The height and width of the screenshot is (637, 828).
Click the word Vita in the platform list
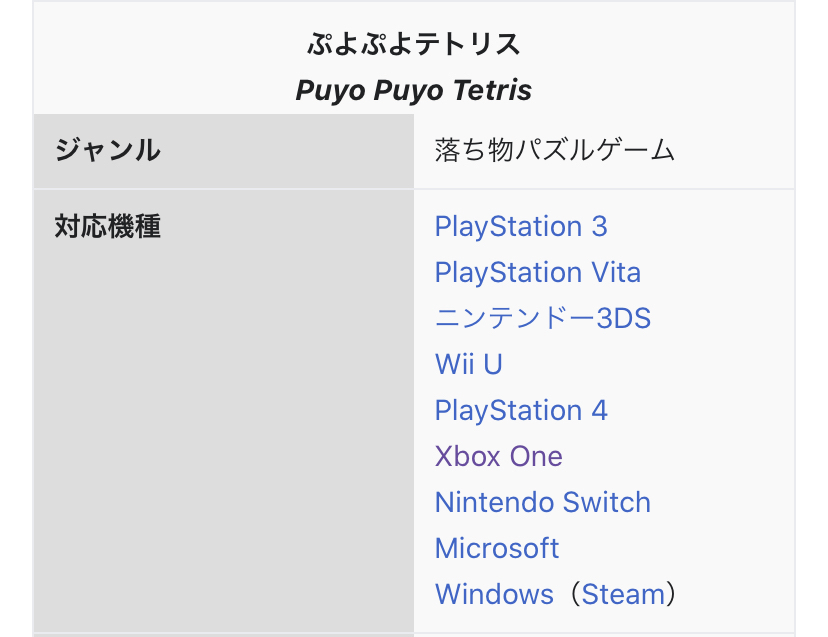click(616, 273)
